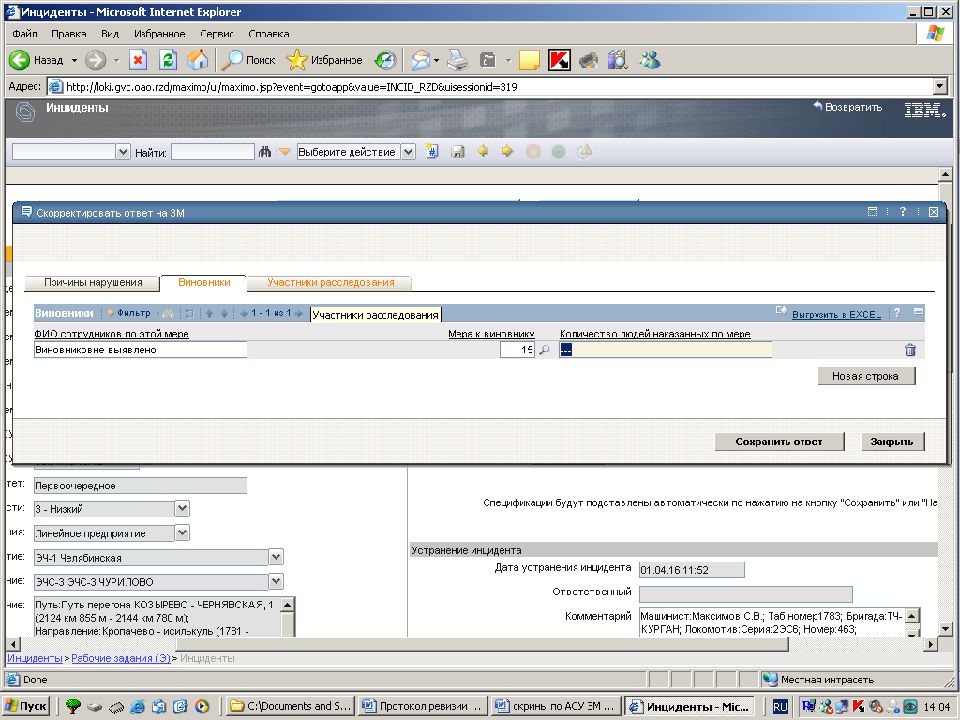
Task: Switch to the C:\Documents and S... taskbar window
Action: (x=290, y=706)
